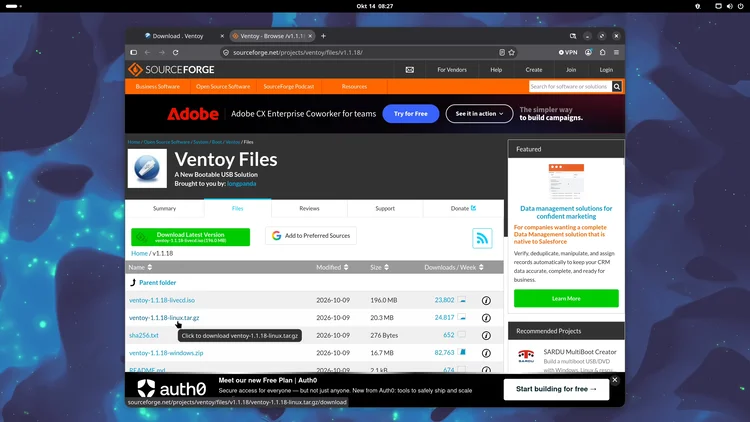The height and width of the screenshot is (422, 750).
Task: Show info icon for ventoy-1.1.18-linux.tar.gz
Action: 486,318
